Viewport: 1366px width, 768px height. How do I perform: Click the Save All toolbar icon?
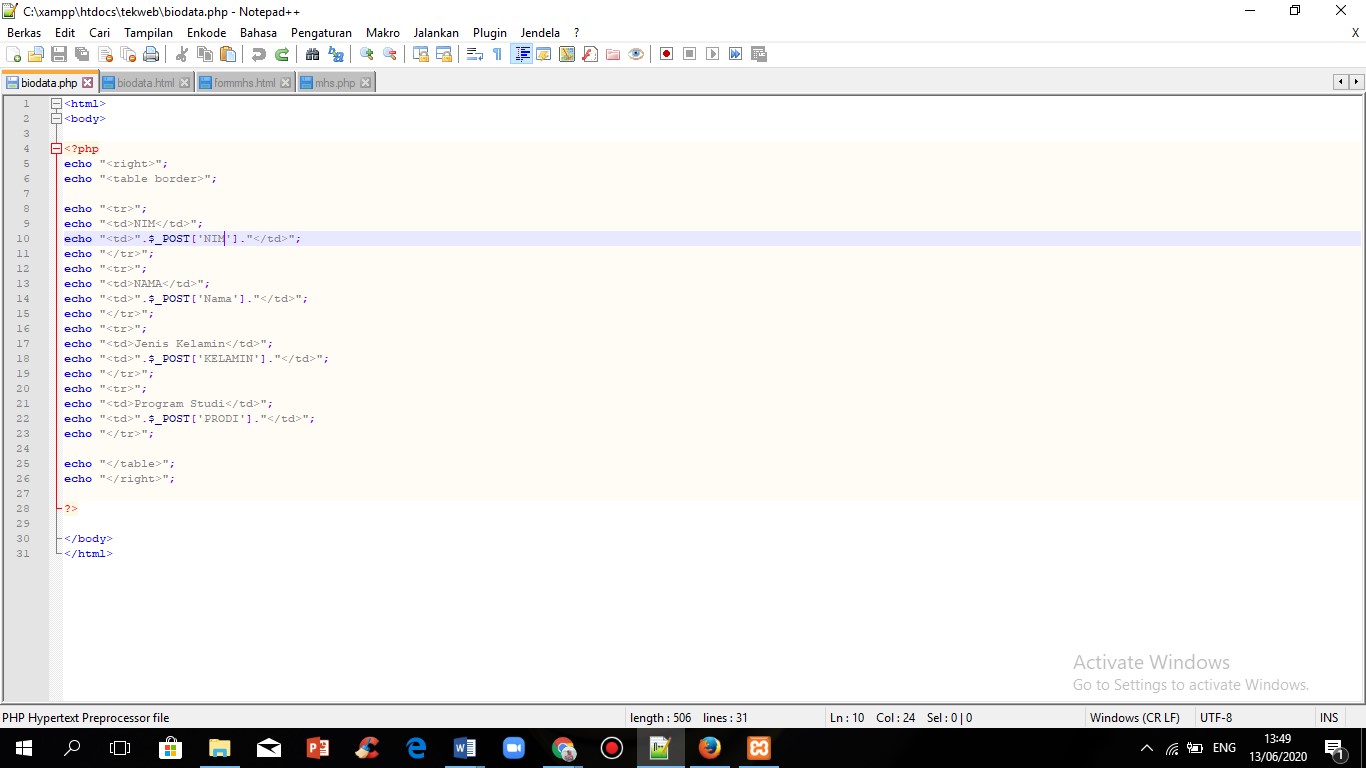tap(82, 54)
